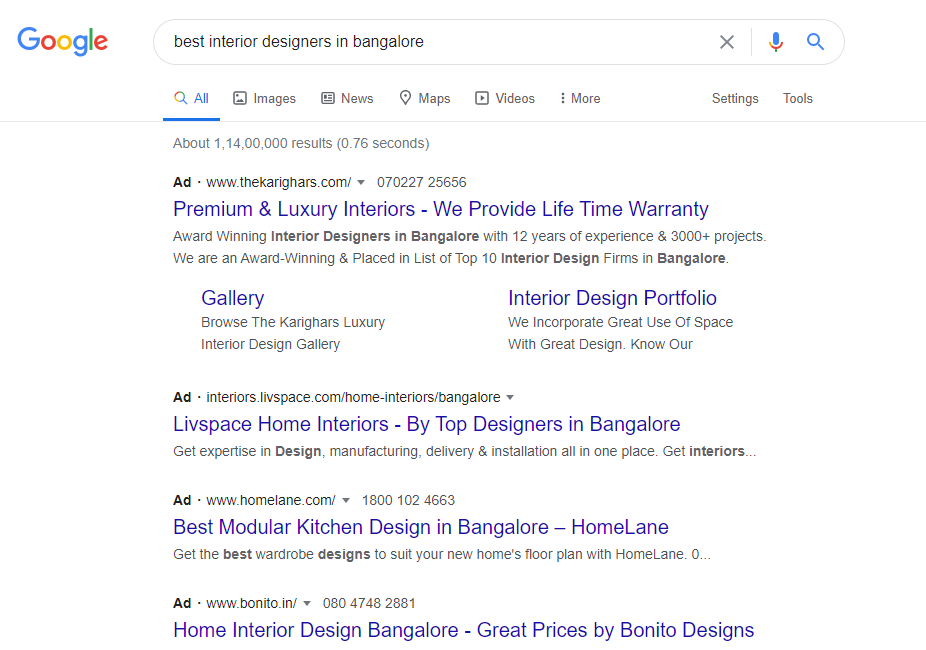Click the www.homelane.com/ URL text
Screen dimensions: 926x650
[271, 501]
